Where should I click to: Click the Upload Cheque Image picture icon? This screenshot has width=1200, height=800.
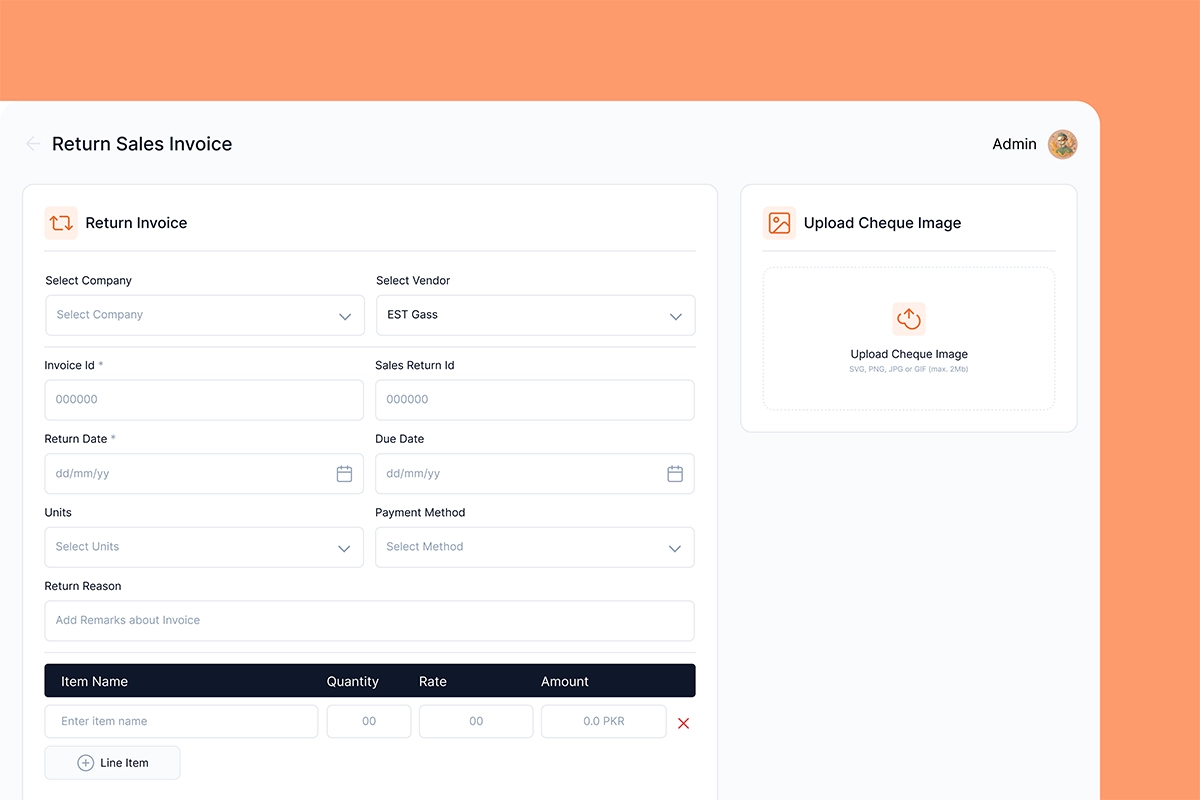click(x=780, y=222)
